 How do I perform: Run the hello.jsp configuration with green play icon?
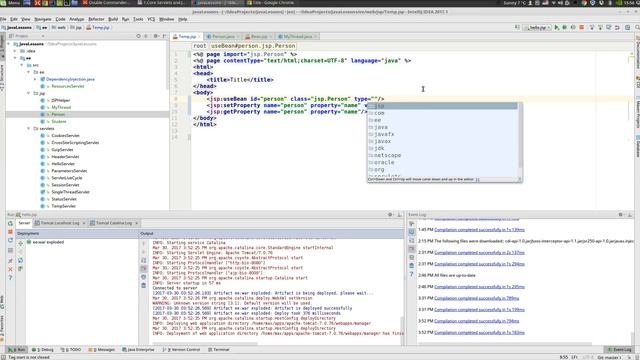tap(556, 27)
